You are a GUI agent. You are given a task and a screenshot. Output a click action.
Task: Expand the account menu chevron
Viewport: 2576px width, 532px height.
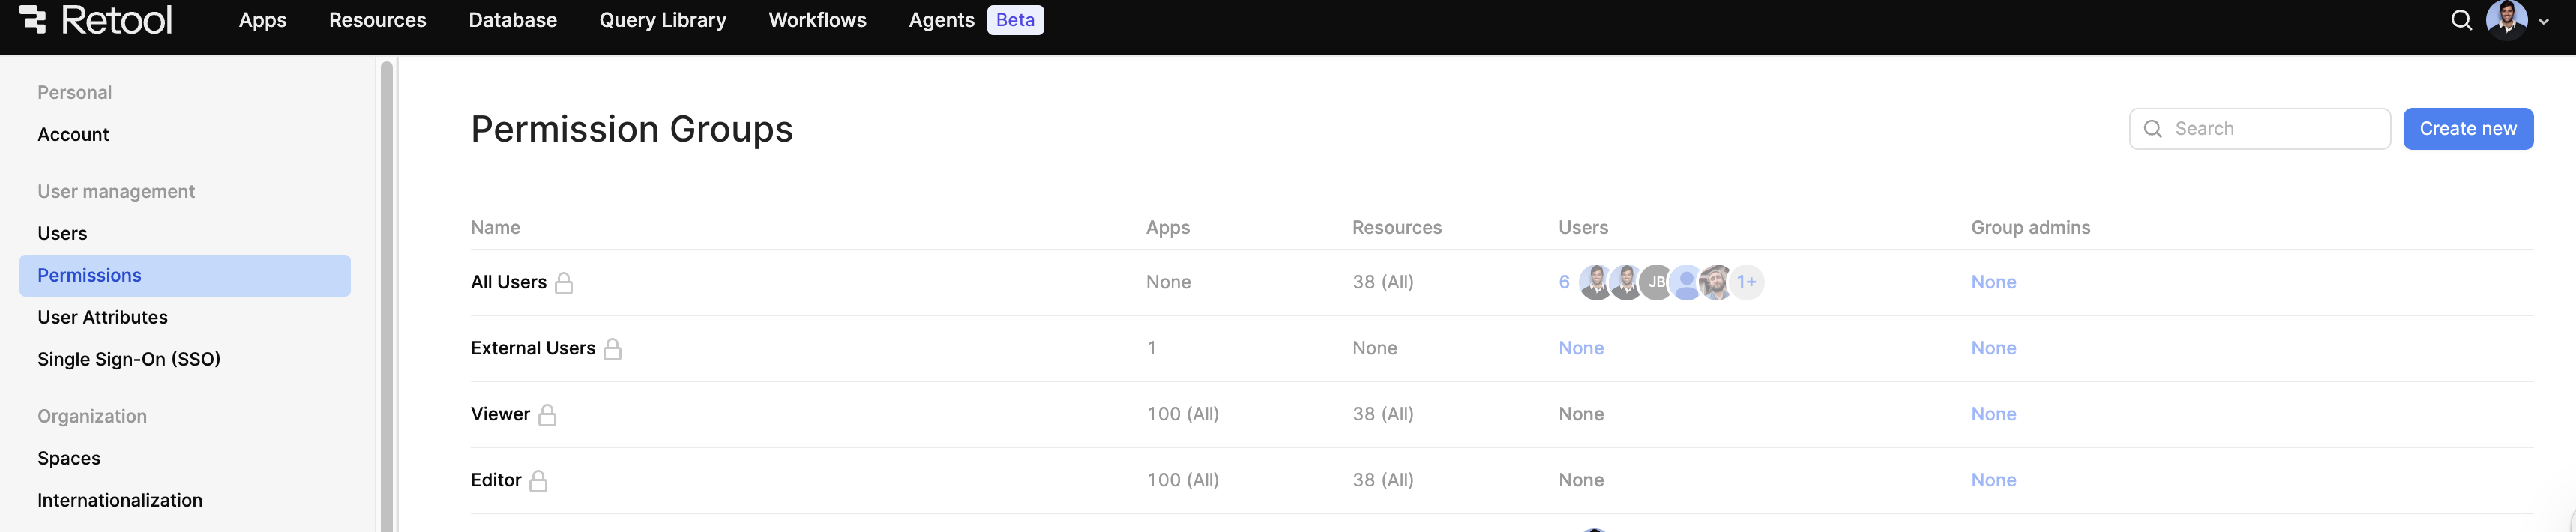point(2543,21)
